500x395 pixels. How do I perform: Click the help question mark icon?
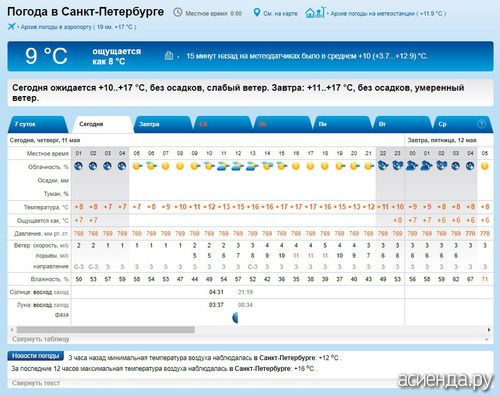pyautogui.click(x=481, y=124)
